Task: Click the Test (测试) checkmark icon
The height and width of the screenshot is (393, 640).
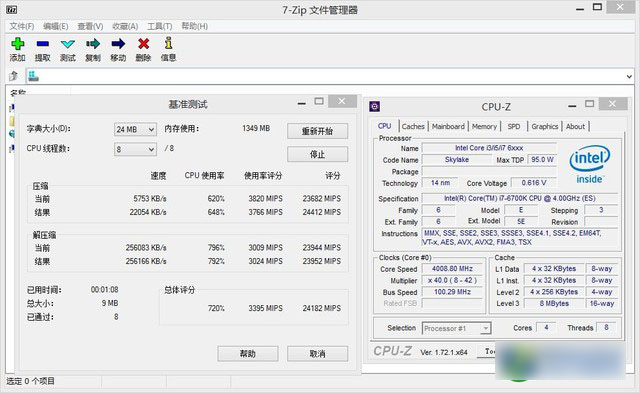Action: point(67,44)
